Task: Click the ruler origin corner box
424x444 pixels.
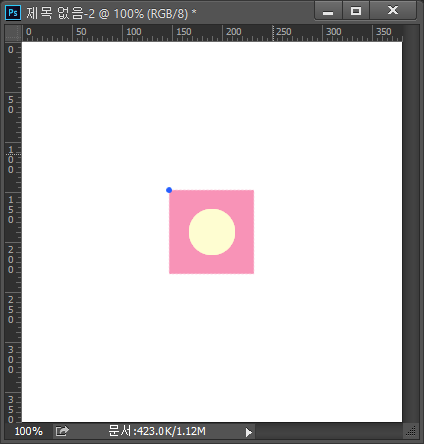Action: pos(13,33)
